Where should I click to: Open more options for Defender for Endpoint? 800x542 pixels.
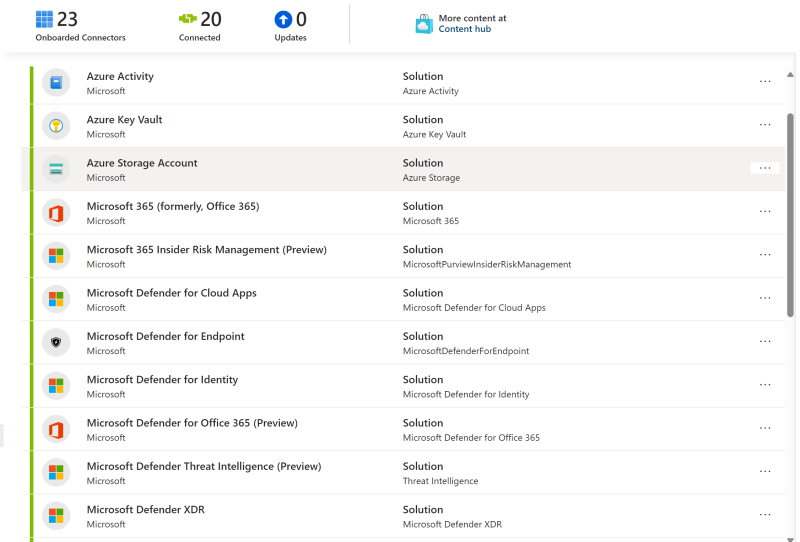(x=765, y=341)
